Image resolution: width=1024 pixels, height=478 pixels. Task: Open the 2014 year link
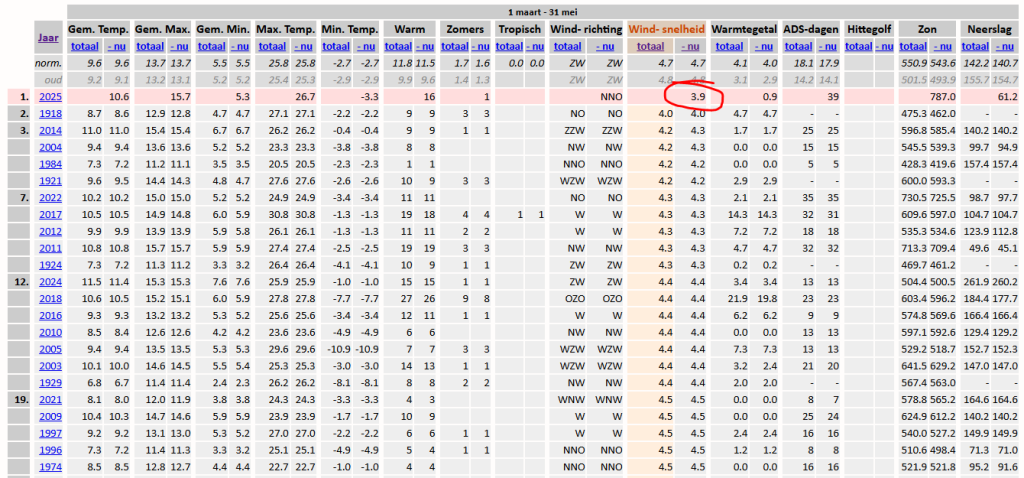tap(49, 131)
